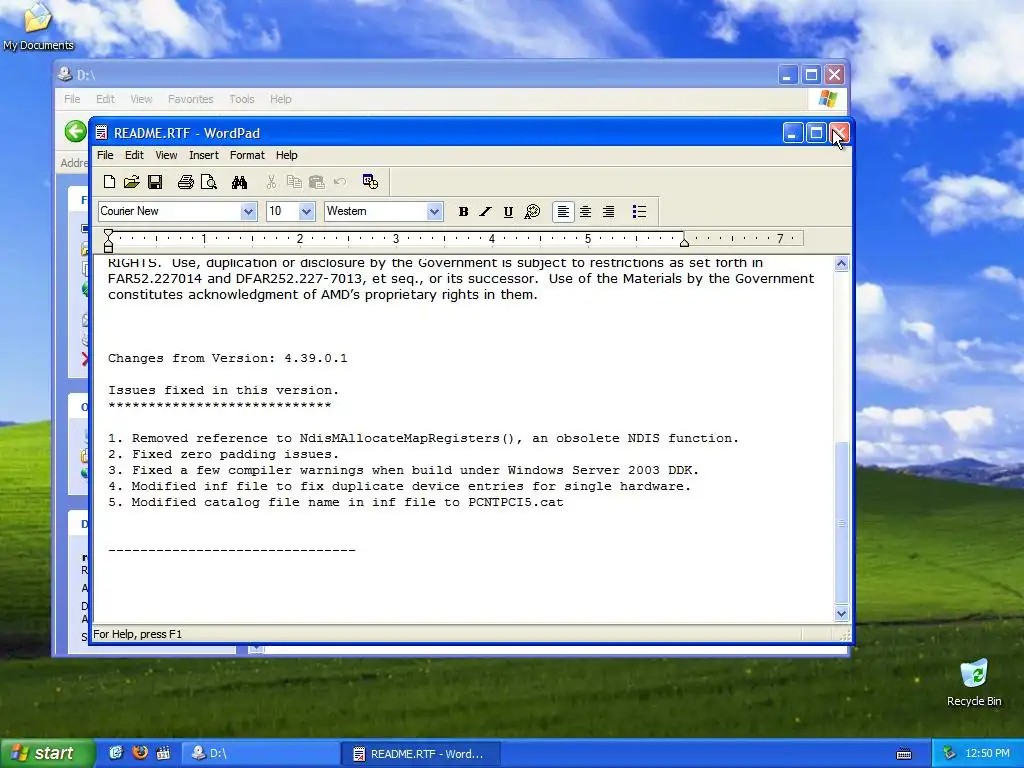The image size is (1024, 768).
Task: Open WordPad Format menu
Action: point(247,155)
